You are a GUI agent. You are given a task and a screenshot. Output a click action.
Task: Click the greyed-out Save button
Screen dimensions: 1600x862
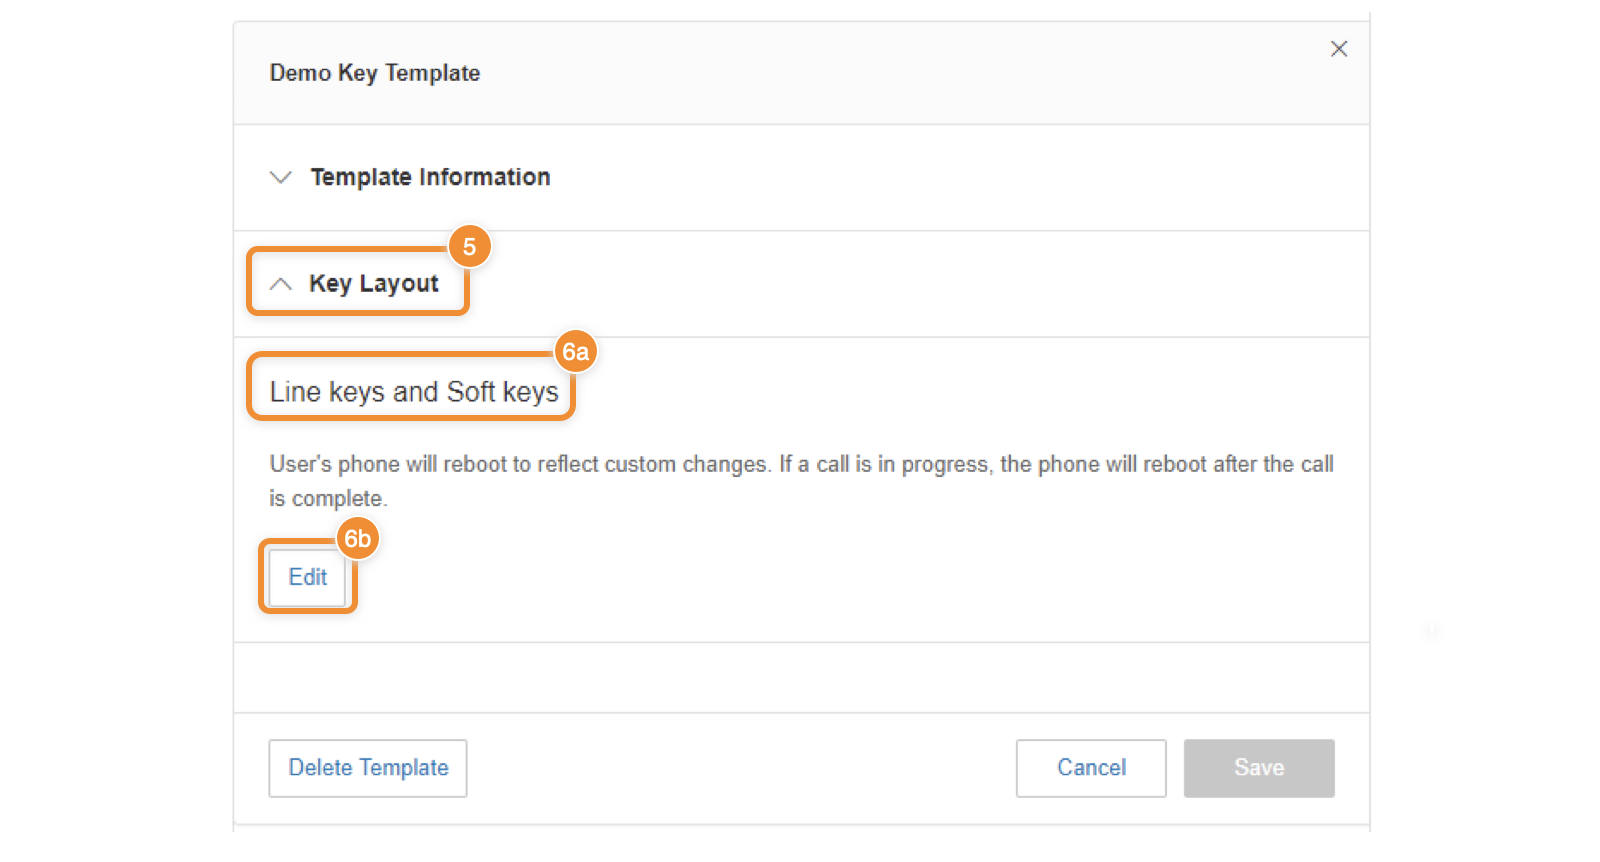click(1259, 768)
